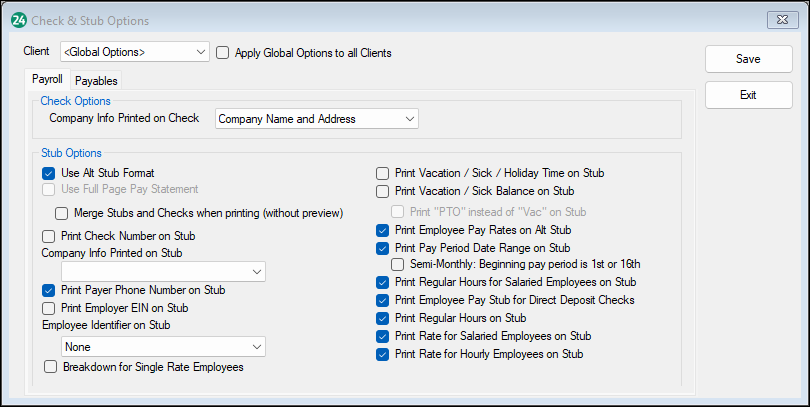Open Company Info Printed on Check dropdown
The height and width of the screenshot is (407, 810).
pyautogui.click(x=317, y=119)
